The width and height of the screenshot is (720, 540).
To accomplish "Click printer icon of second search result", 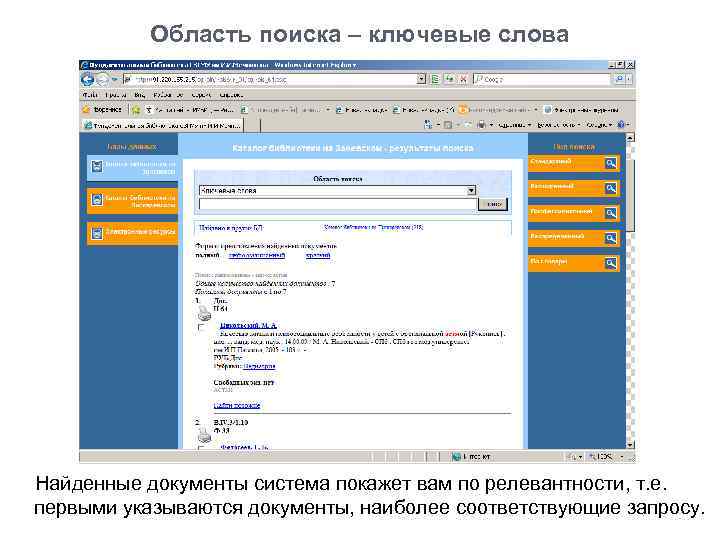I will (x=204, y=435).
